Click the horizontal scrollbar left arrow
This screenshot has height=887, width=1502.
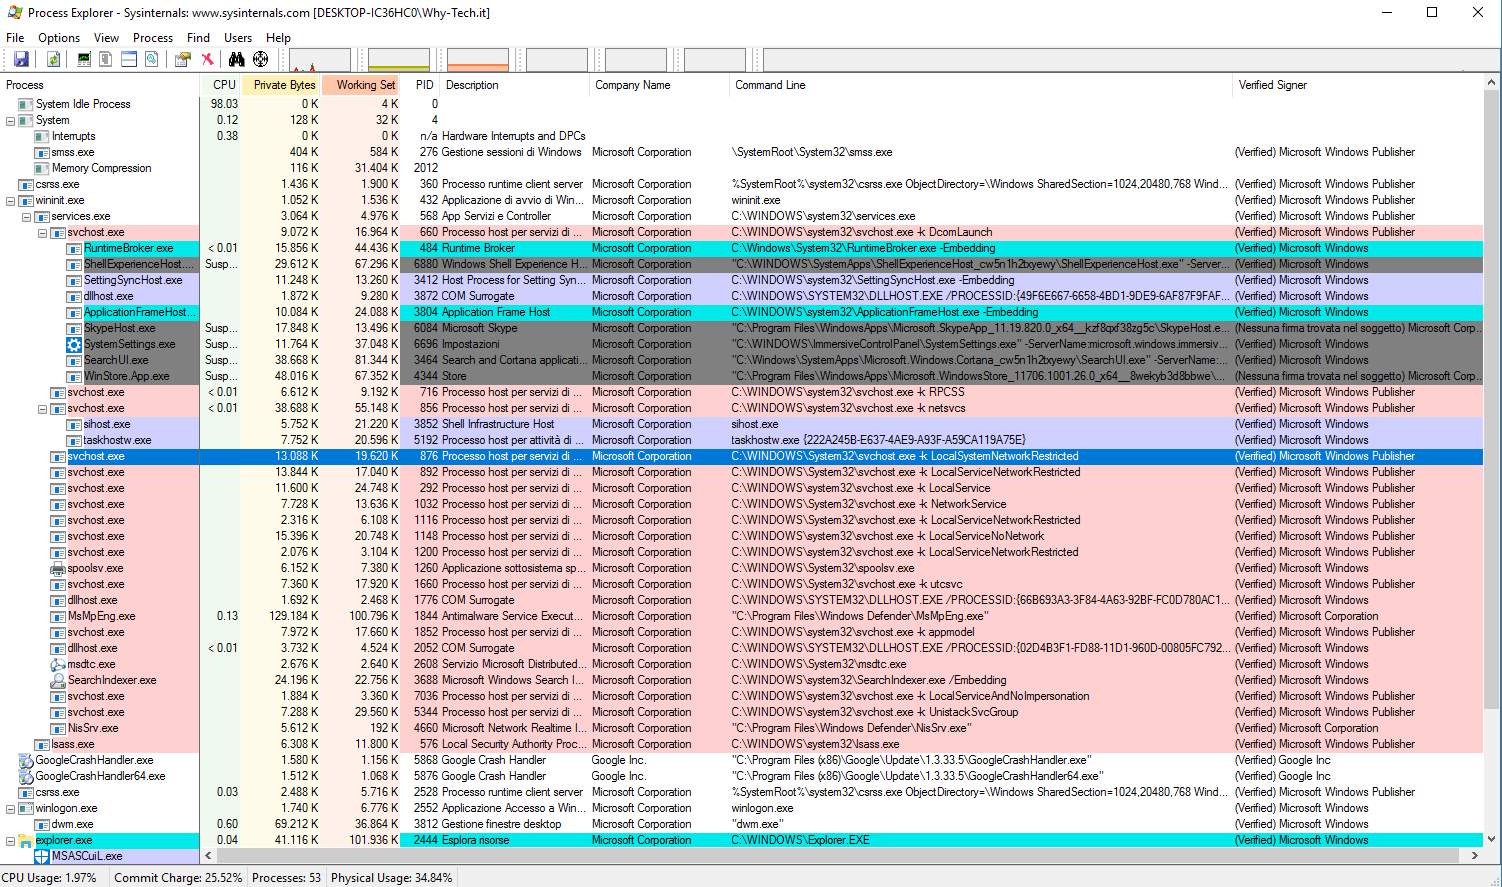click(x=209, y=856)
